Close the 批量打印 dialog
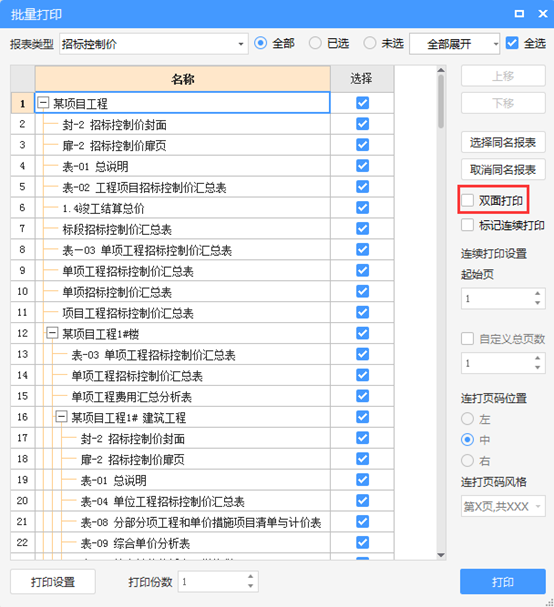This screenshot has height=607, width=554. coord(543,14)
